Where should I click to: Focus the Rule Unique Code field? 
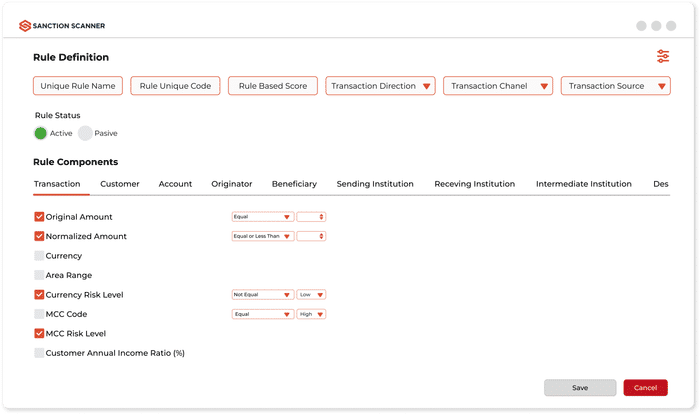175,86
